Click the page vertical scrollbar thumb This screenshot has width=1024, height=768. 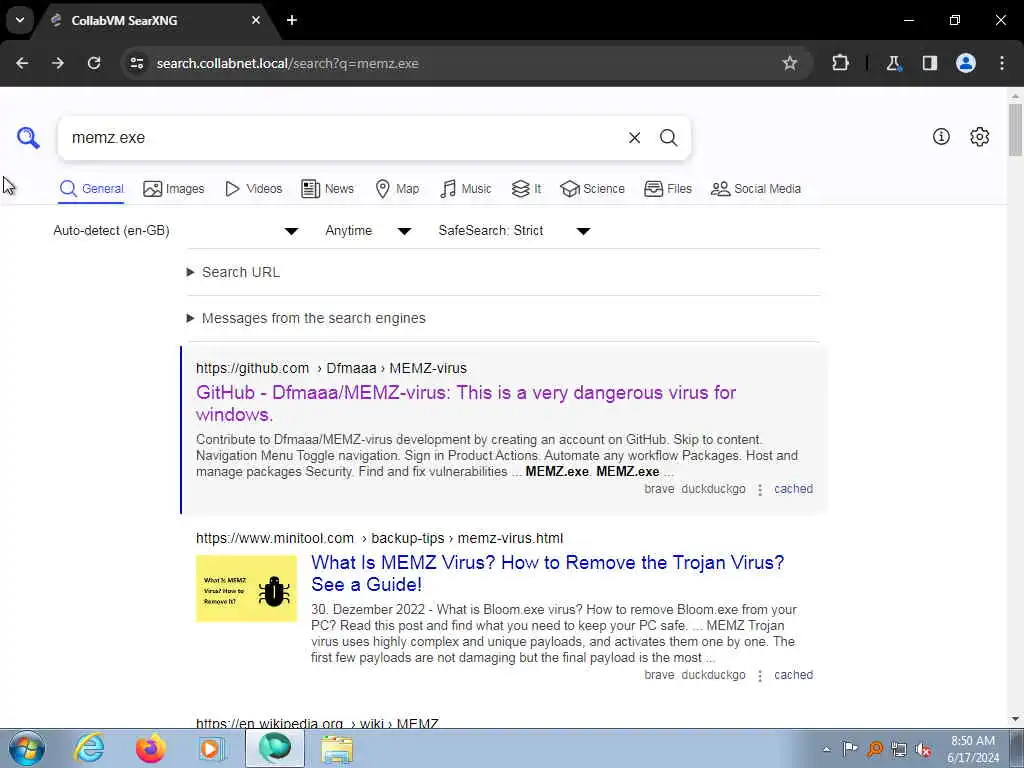[x=1015, y=129]
